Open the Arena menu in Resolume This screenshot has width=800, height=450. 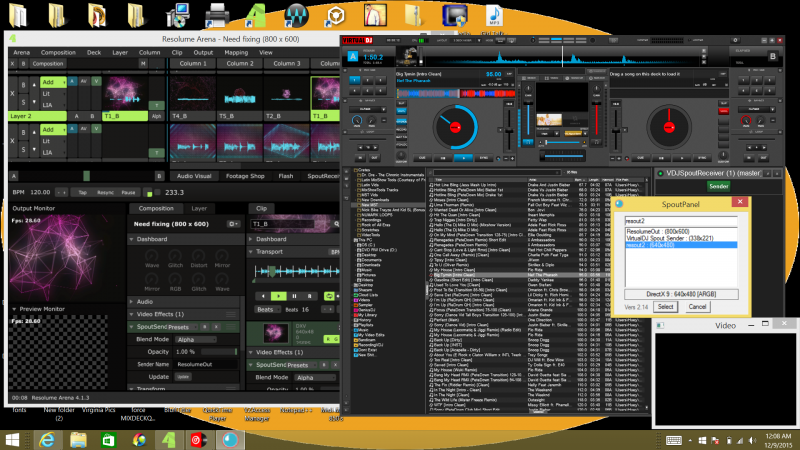(21, 52)
